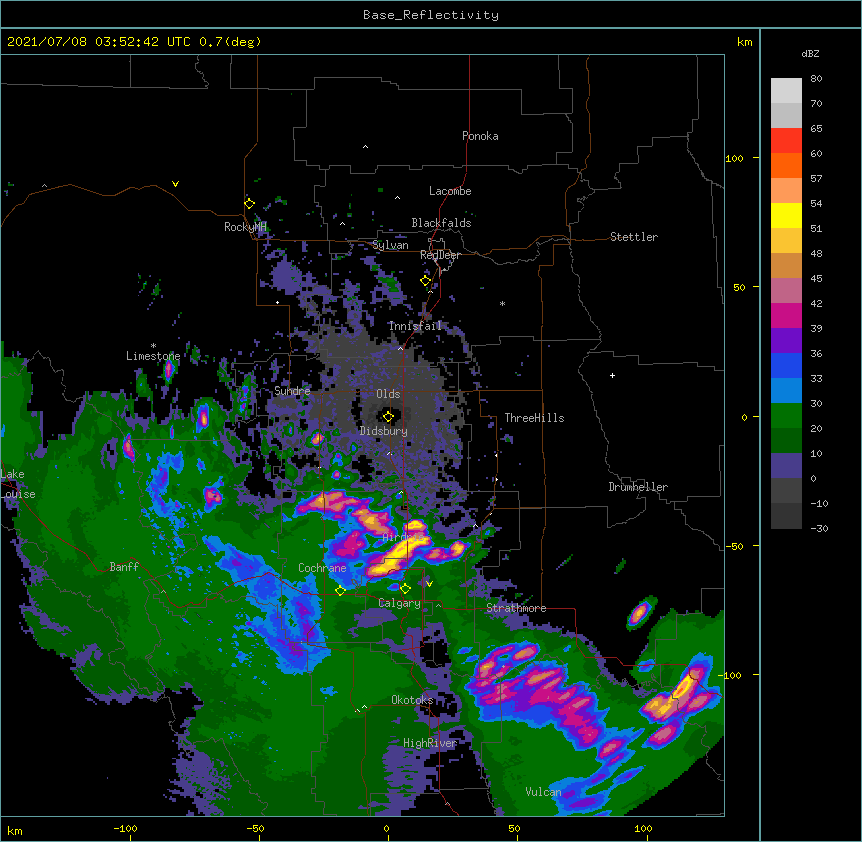Click the Base_Reflectivity title
Viewport: 862px width, 842px height.
(x=431, y=15)
